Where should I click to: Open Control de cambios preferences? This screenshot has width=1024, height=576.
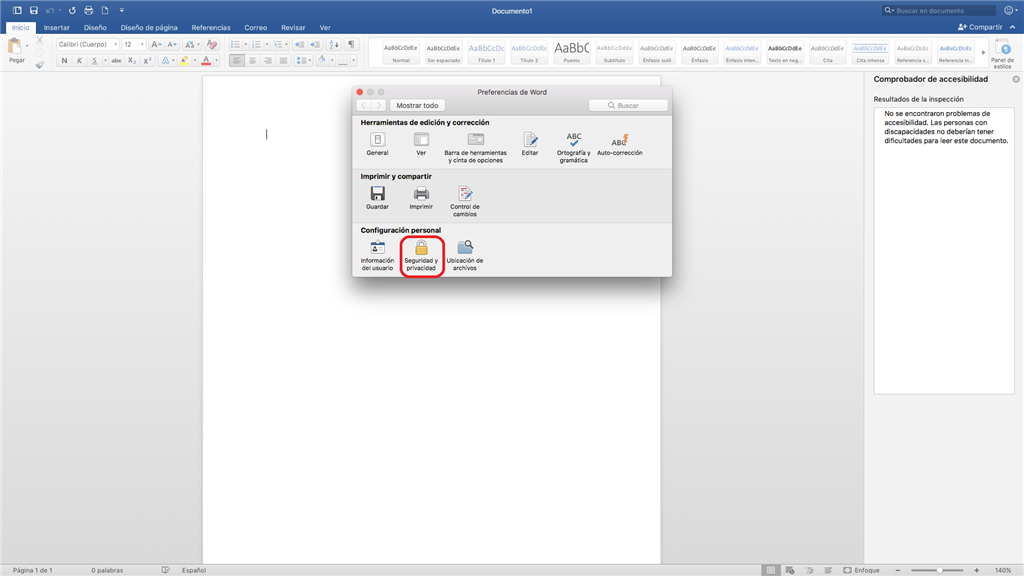465,201
